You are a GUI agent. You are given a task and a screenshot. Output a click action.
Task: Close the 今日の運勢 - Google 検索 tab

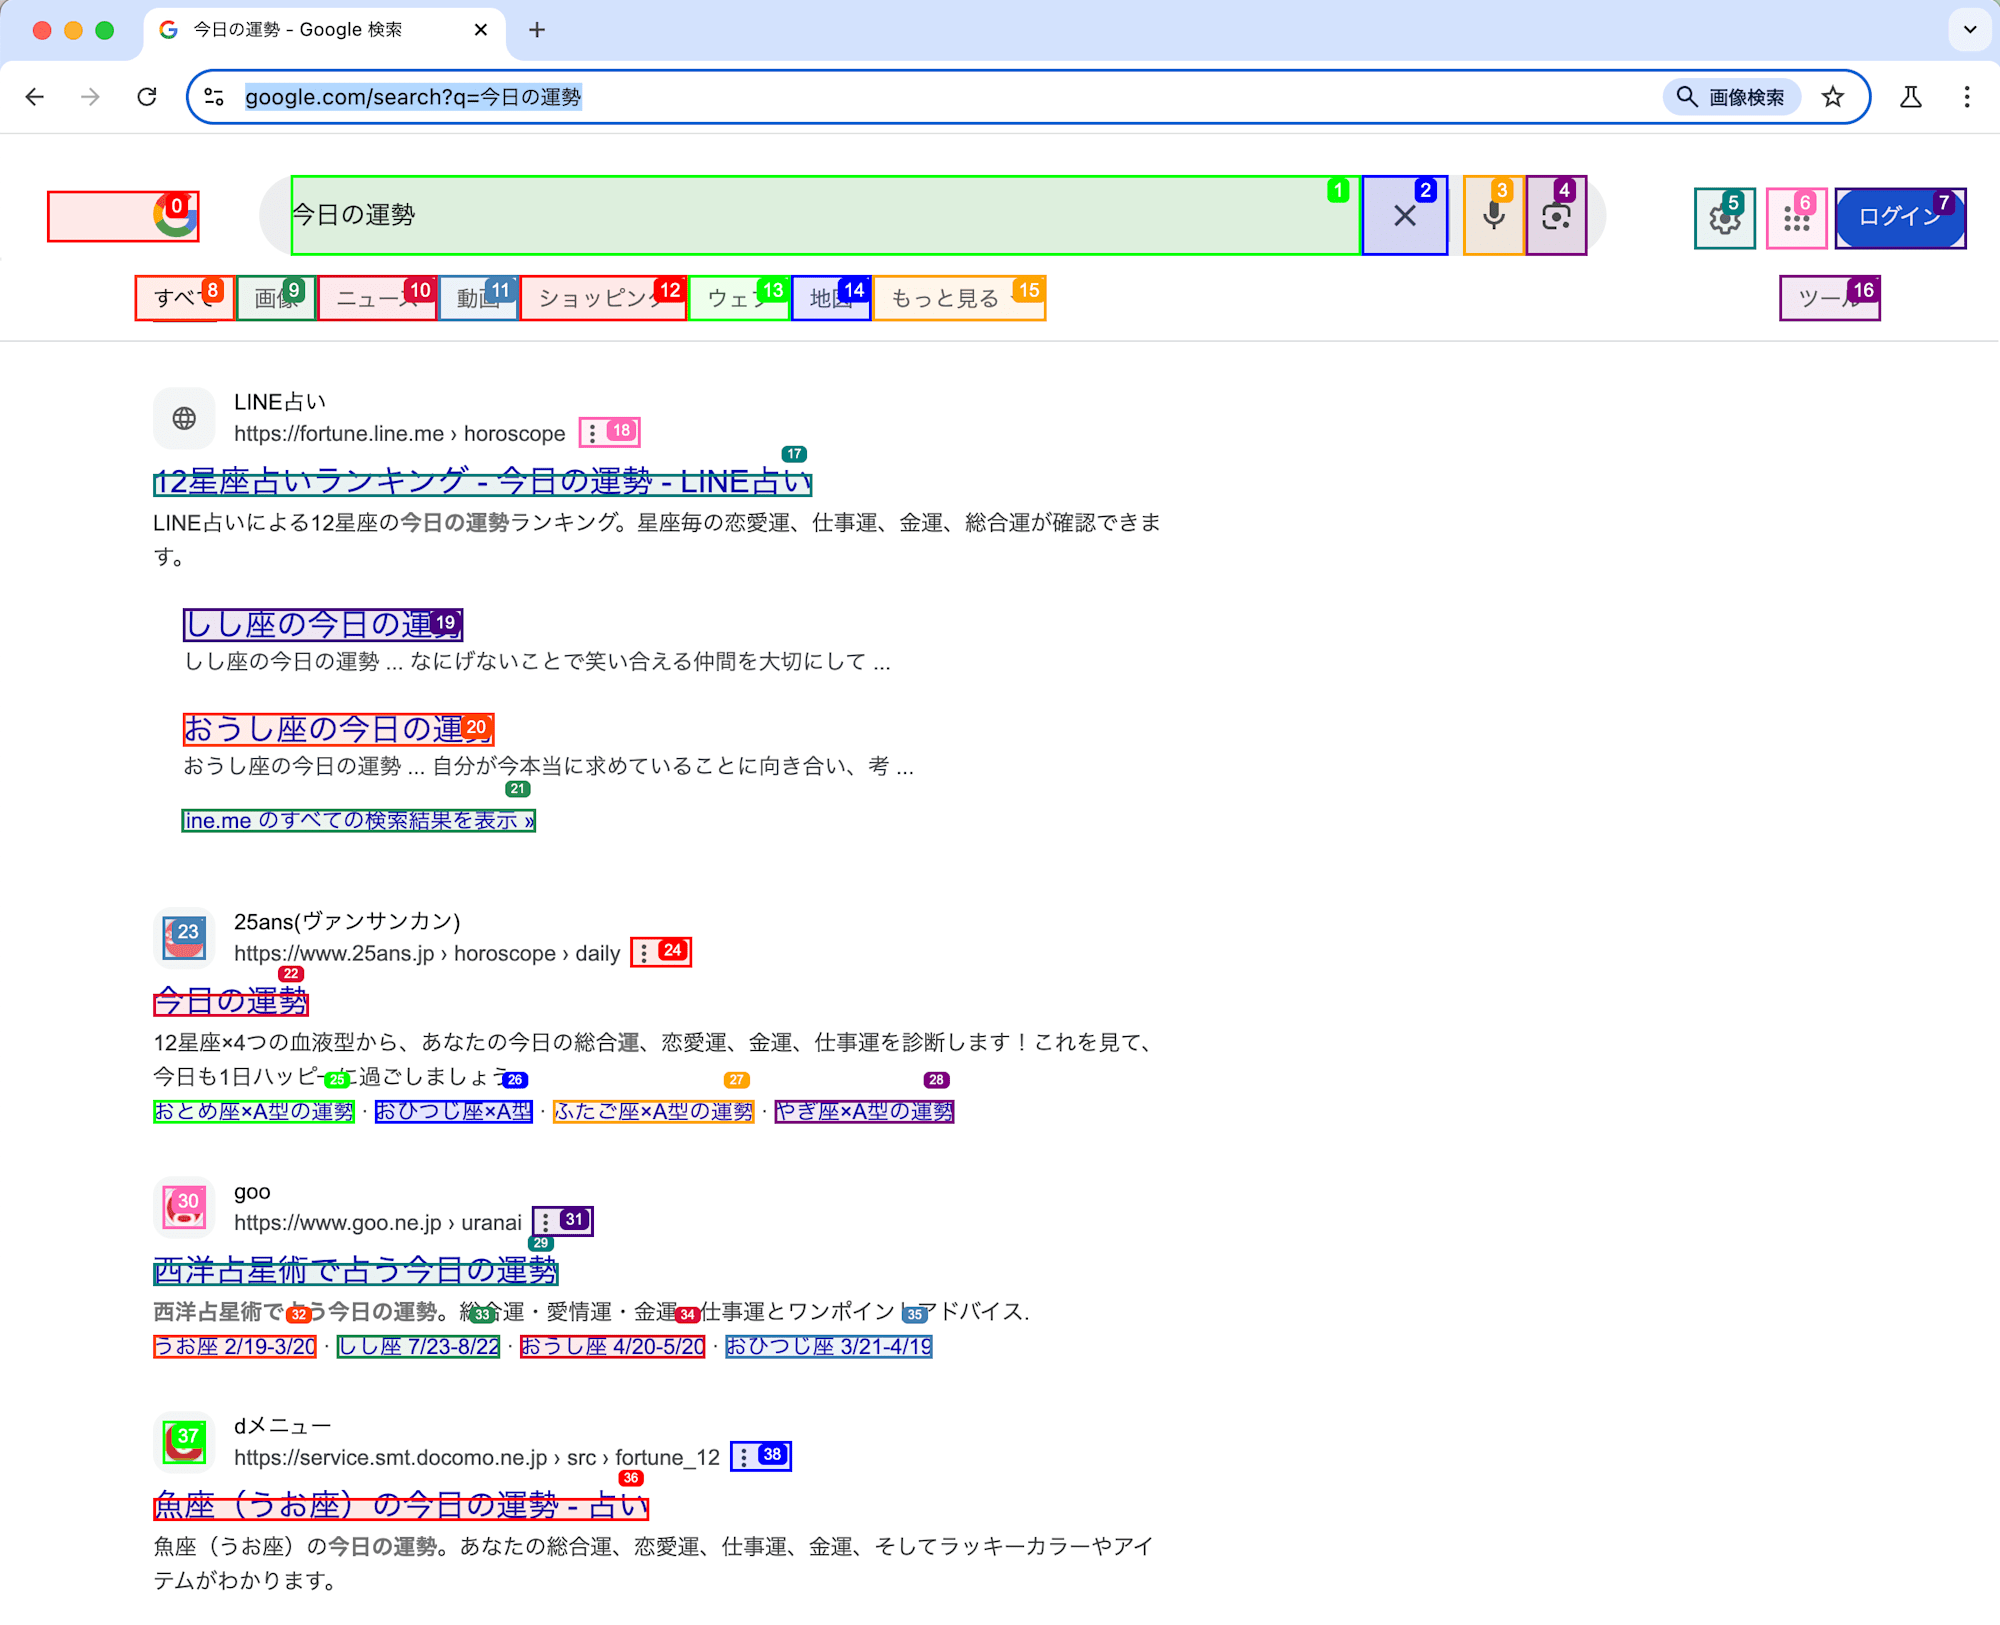481,30
